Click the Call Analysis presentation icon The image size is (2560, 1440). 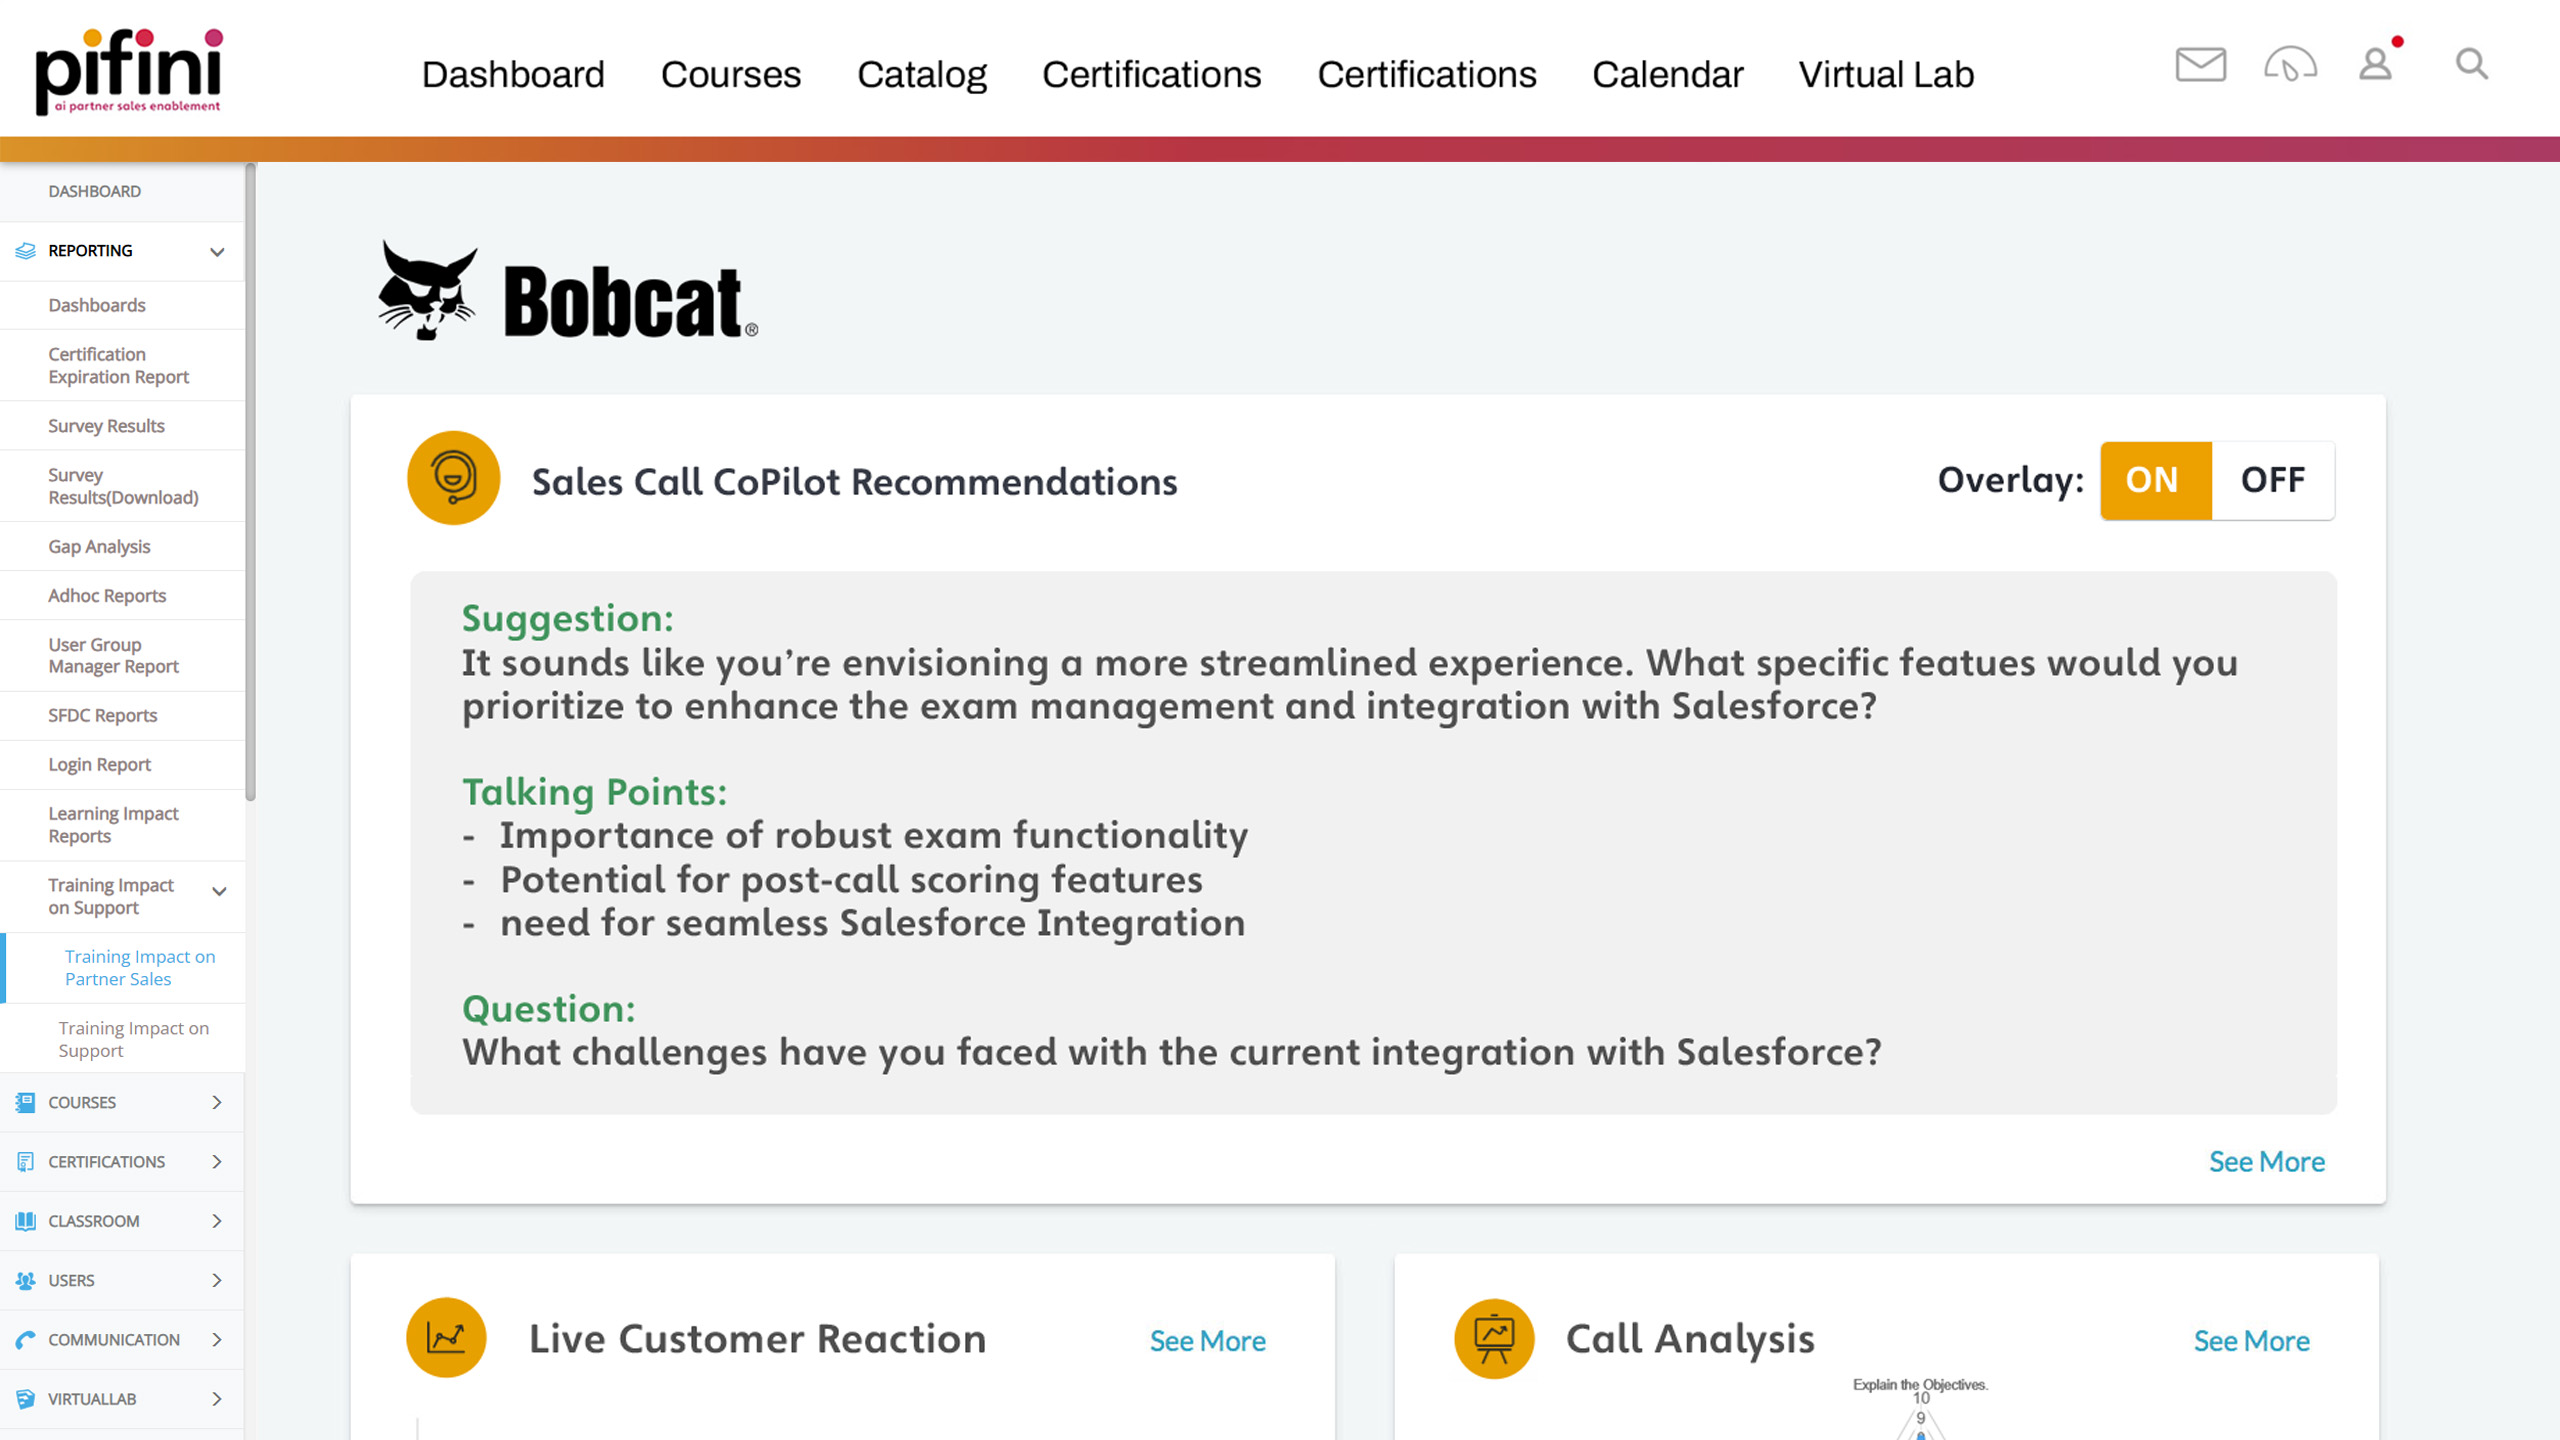(1494, 1338)
